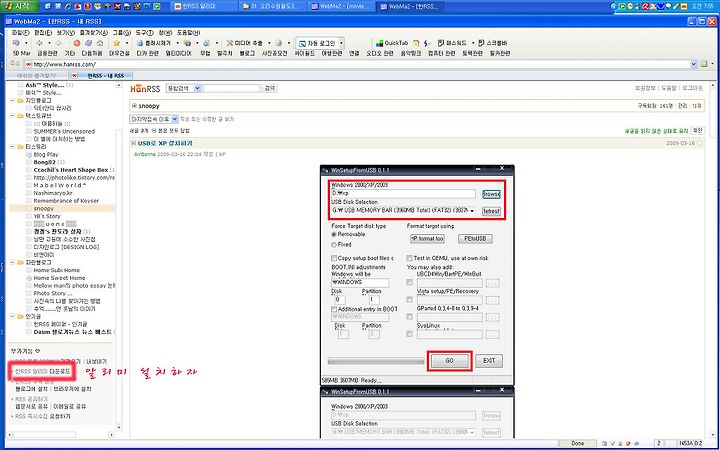Open the Favorites star icon in toolbar

tap(117, 43)
